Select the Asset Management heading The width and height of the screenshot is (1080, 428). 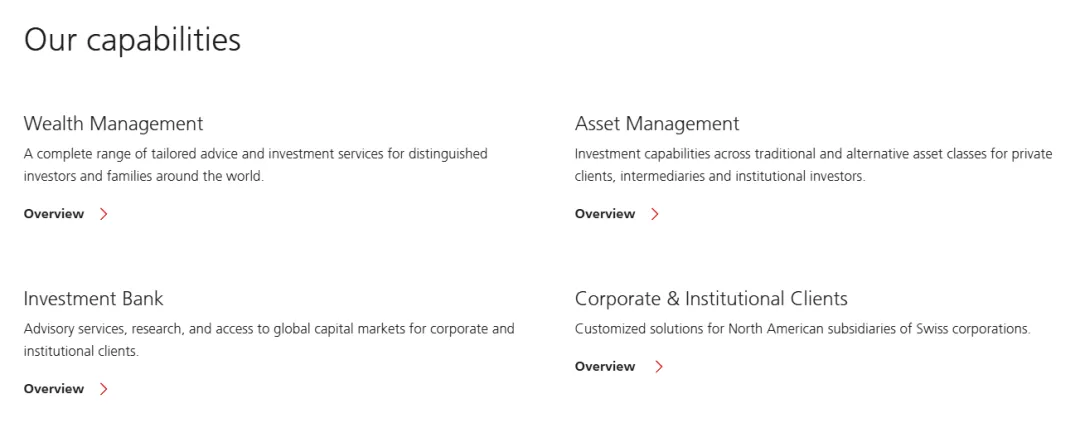(x=657, y=123)
